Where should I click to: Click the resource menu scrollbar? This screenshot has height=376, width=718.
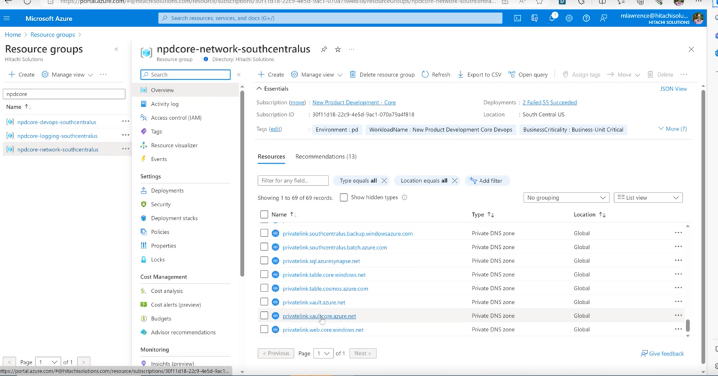point(242,183)
